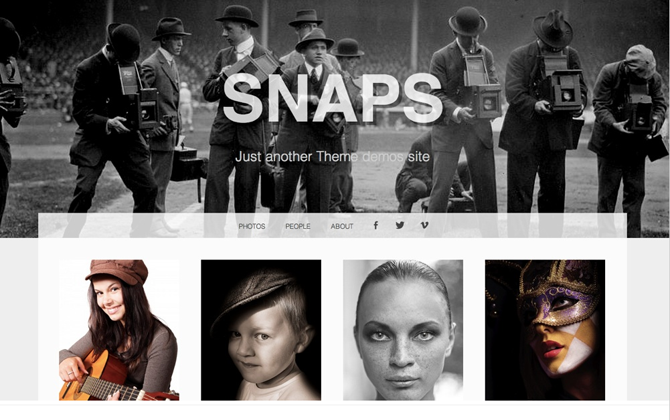670x420 pixels.
Task: Go to the ABOUT menu item
Action: click(x=342, y=226)
